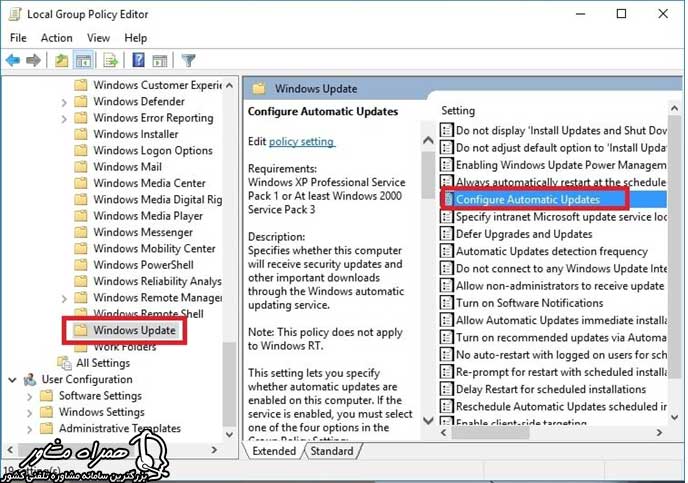Click the policy setting link

[x=301, y=142]
